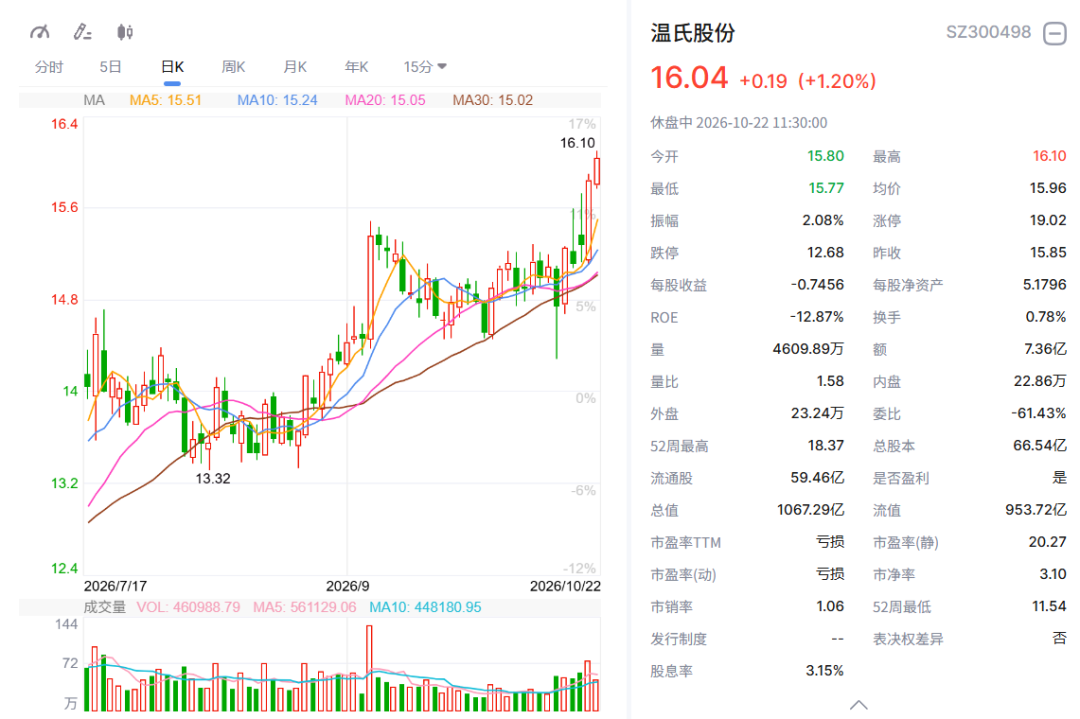Click the 涨停 value 19.02
1080x719 pixels.
(x=1048, y=220)
